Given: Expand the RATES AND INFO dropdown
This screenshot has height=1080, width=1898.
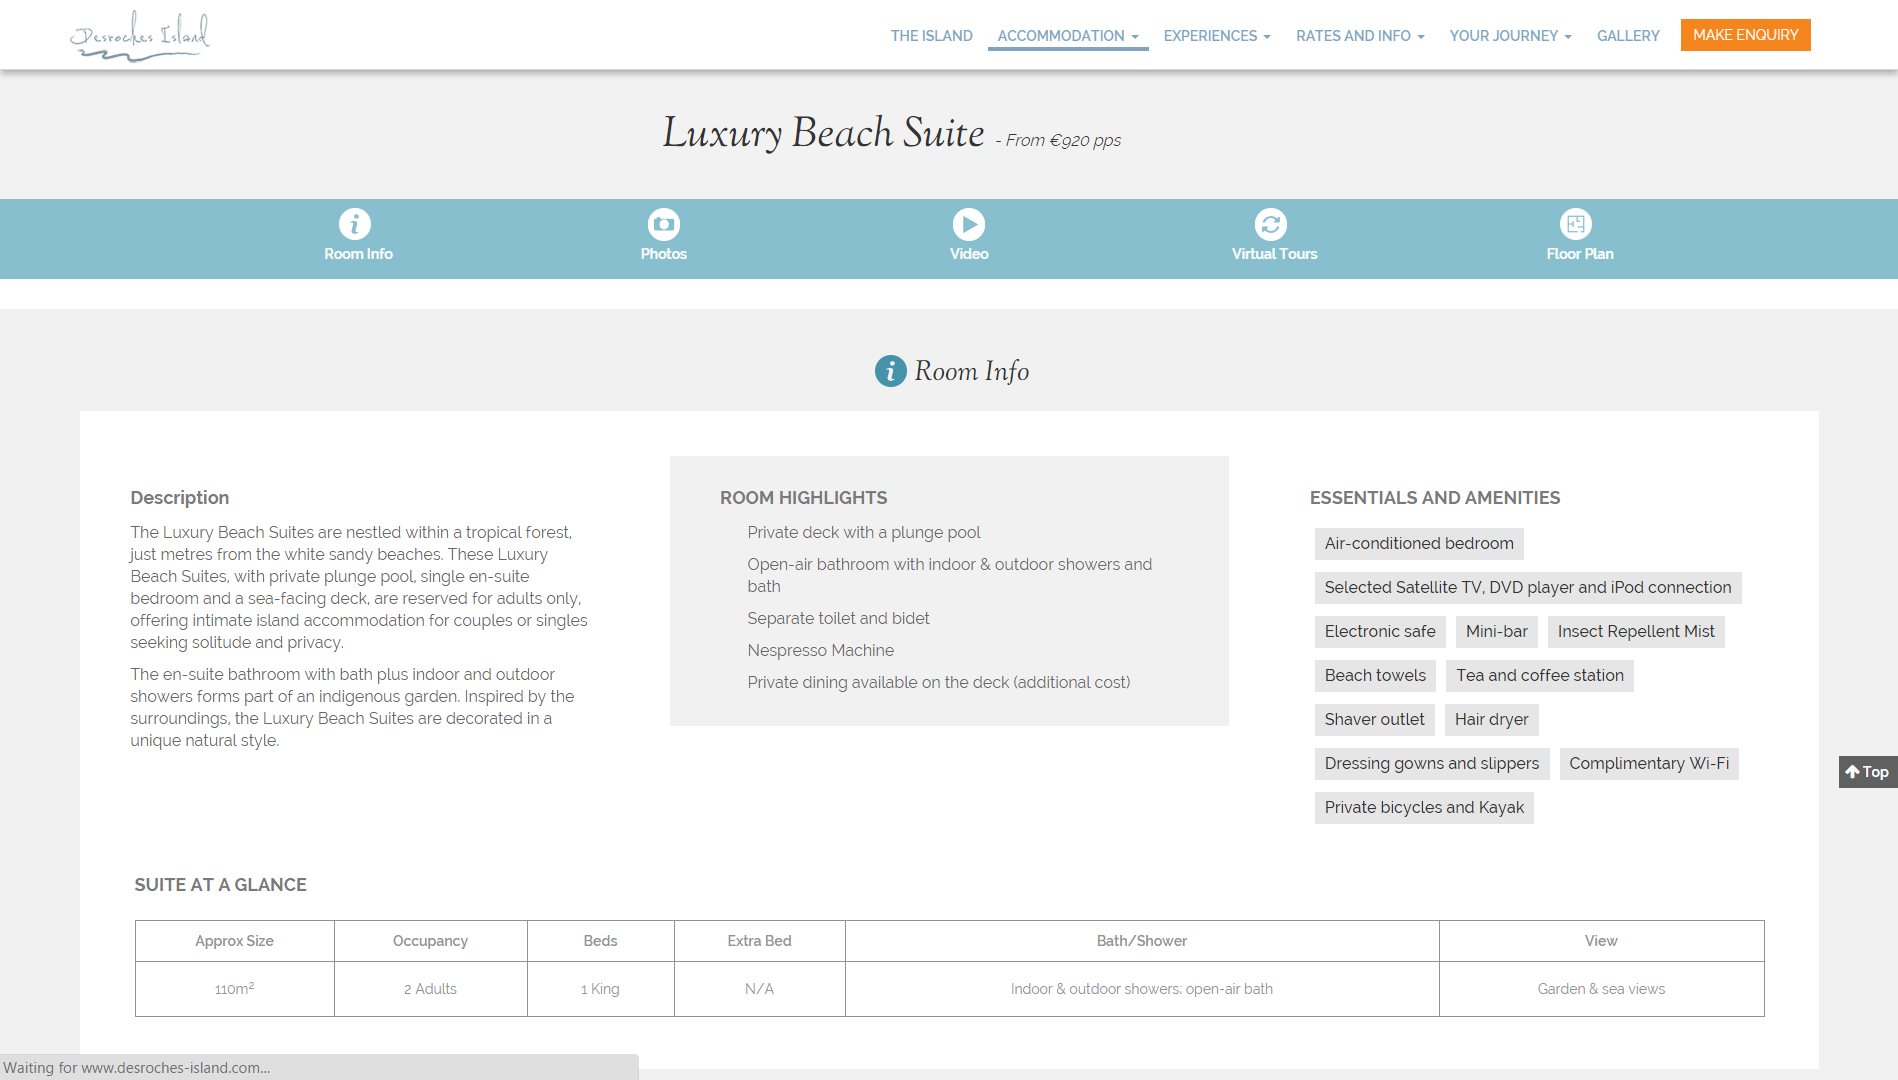Looking at the screenshot, I should click(x=1360, y=36).
